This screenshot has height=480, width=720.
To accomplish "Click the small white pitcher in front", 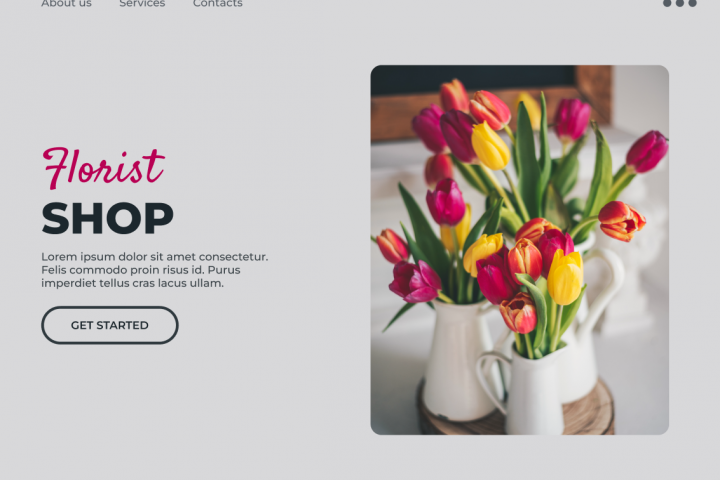I will coord(528,390).
